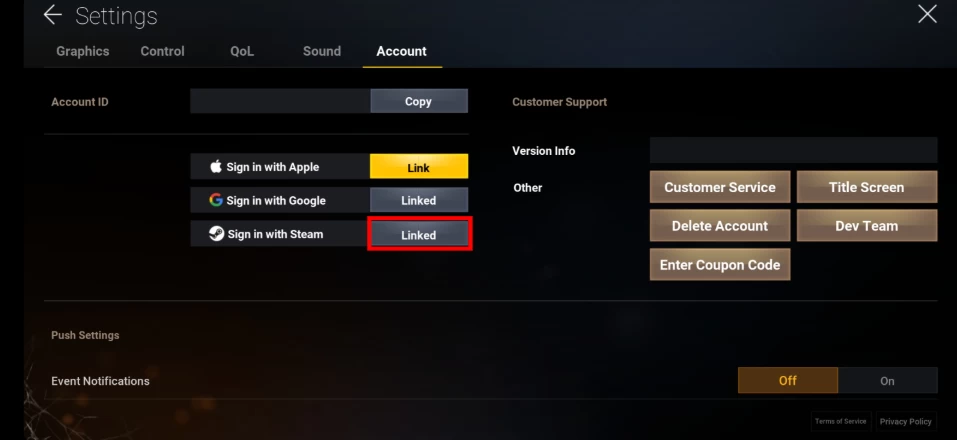The image size is (957, 440).
Task: Open the Graphics tab
Action: coord(82,51)
